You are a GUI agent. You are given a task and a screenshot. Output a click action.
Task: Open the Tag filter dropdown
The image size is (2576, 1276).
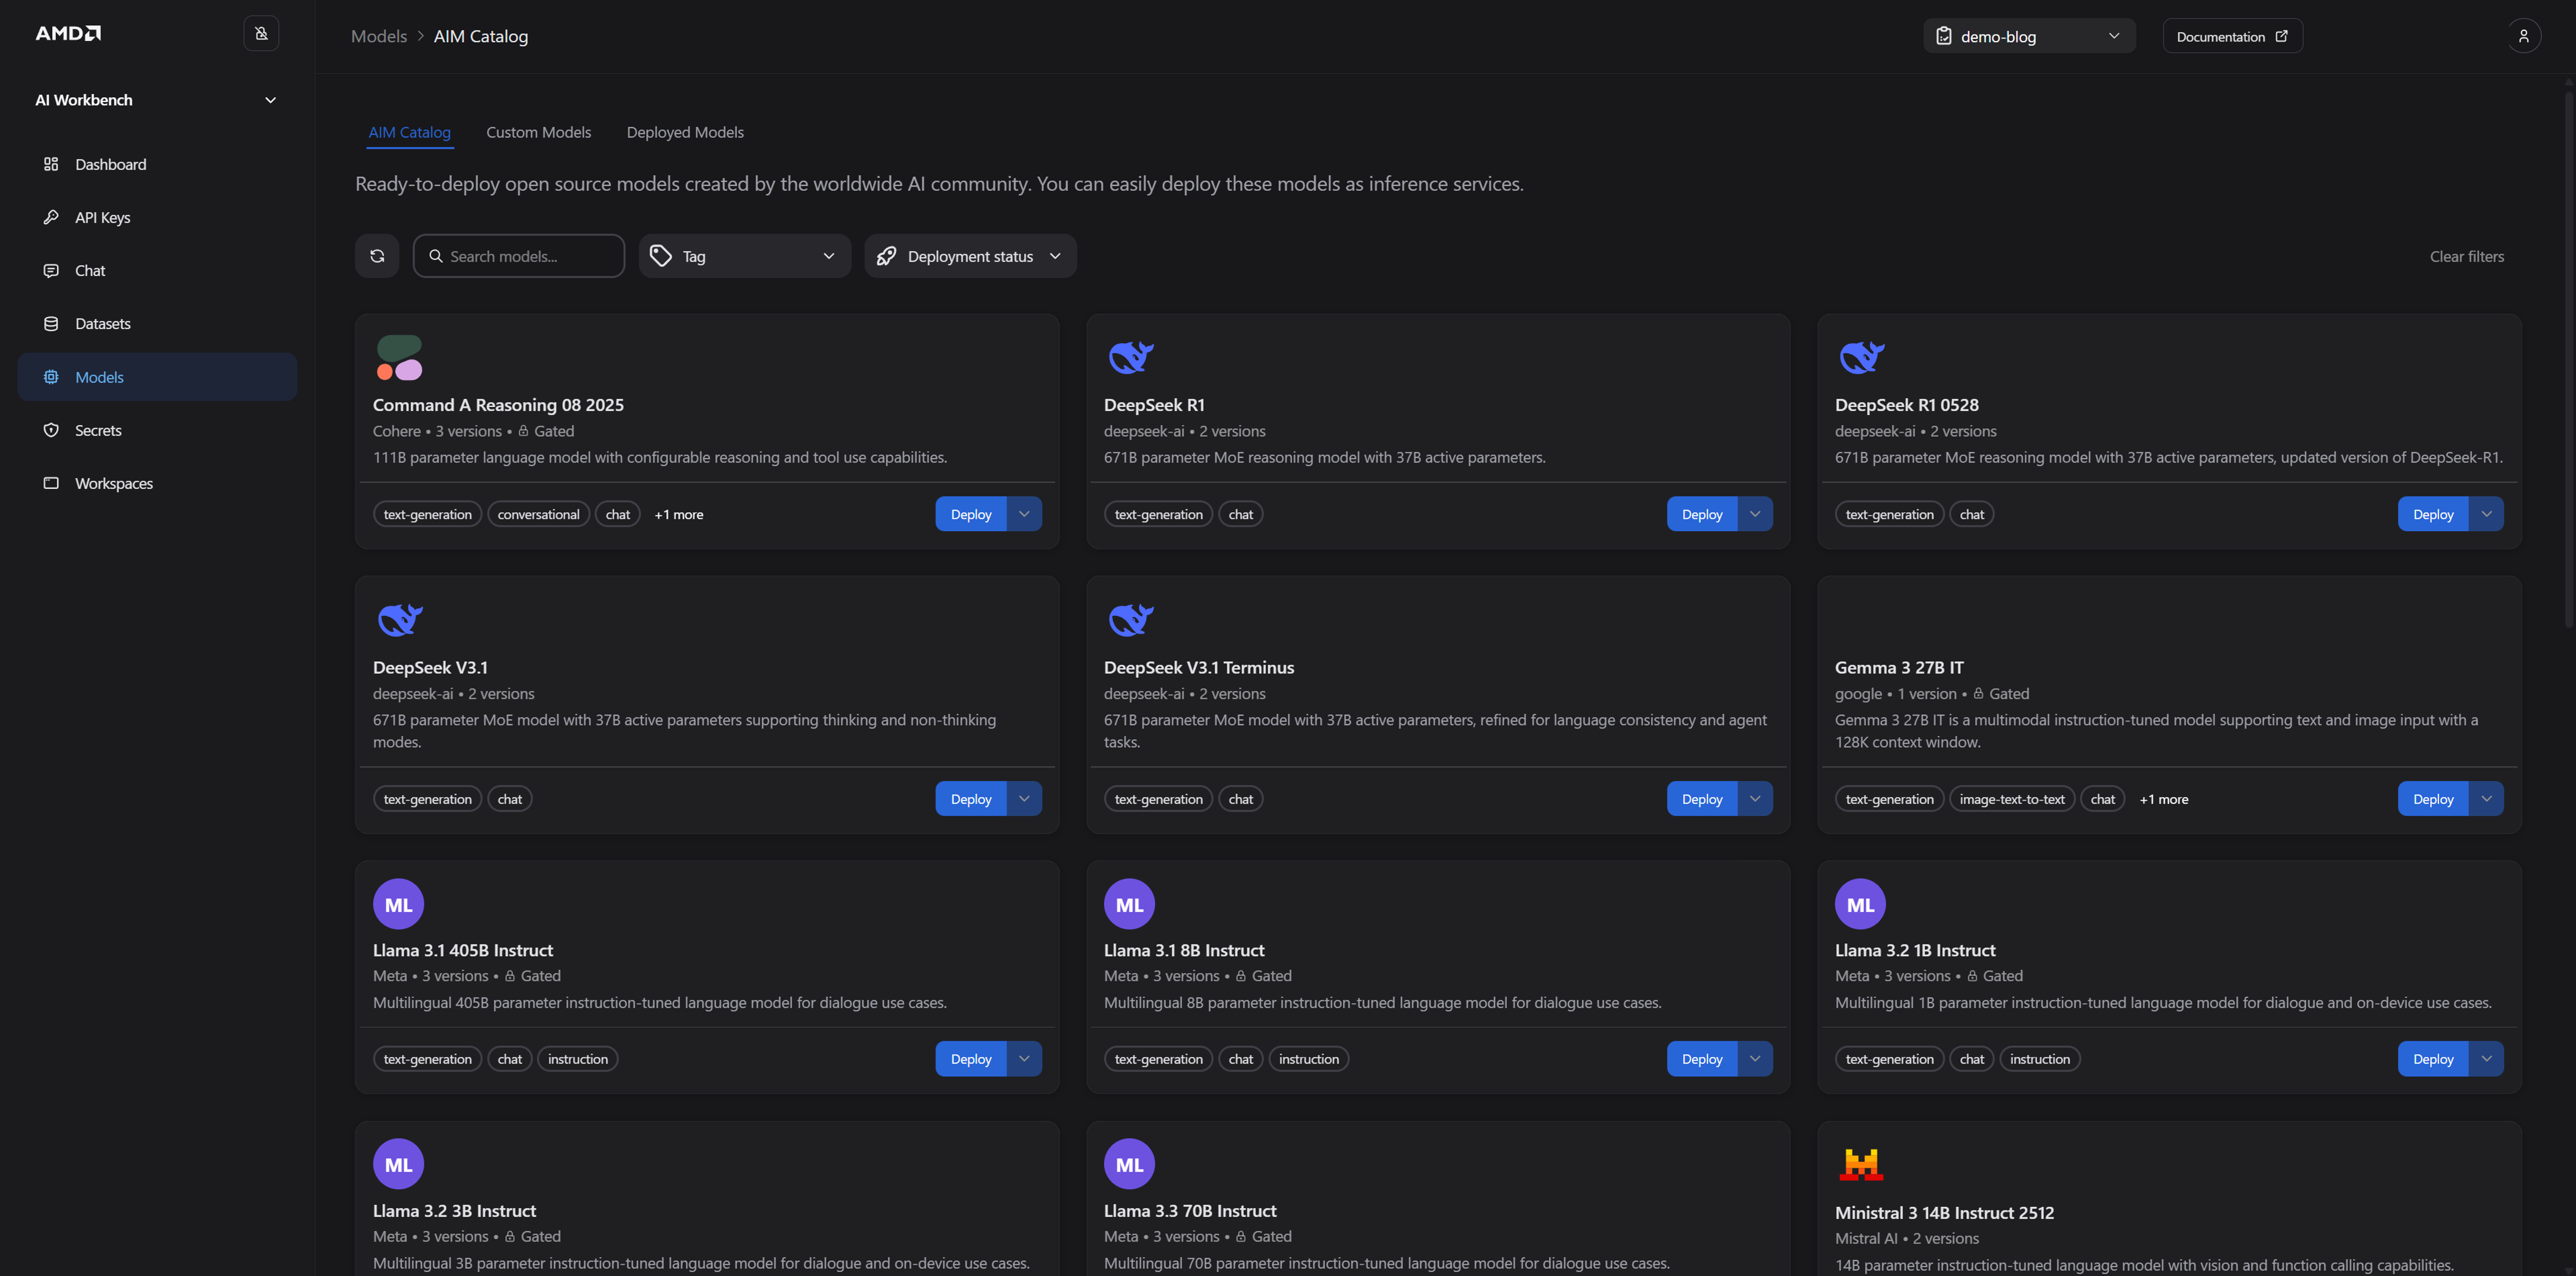click(745, 256)
